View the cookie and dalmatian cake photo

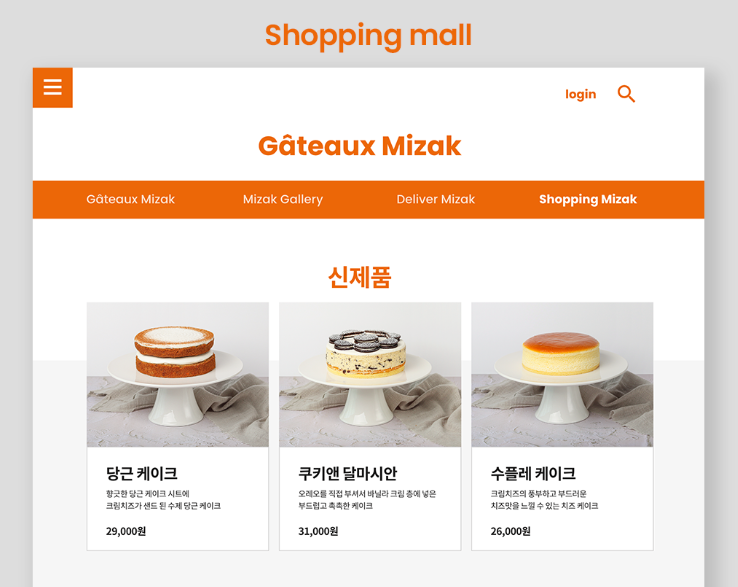[x=370, y=375]
